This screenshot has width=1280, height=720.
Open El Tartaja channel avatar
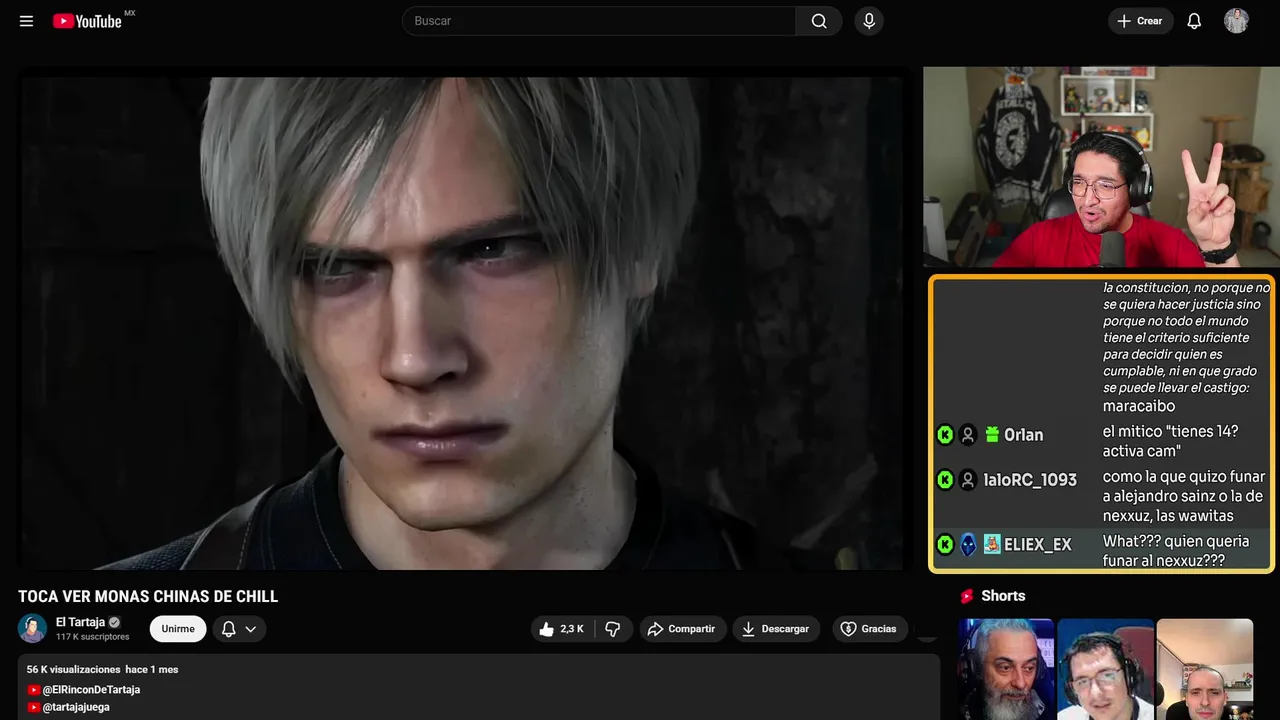coord(32,628)
